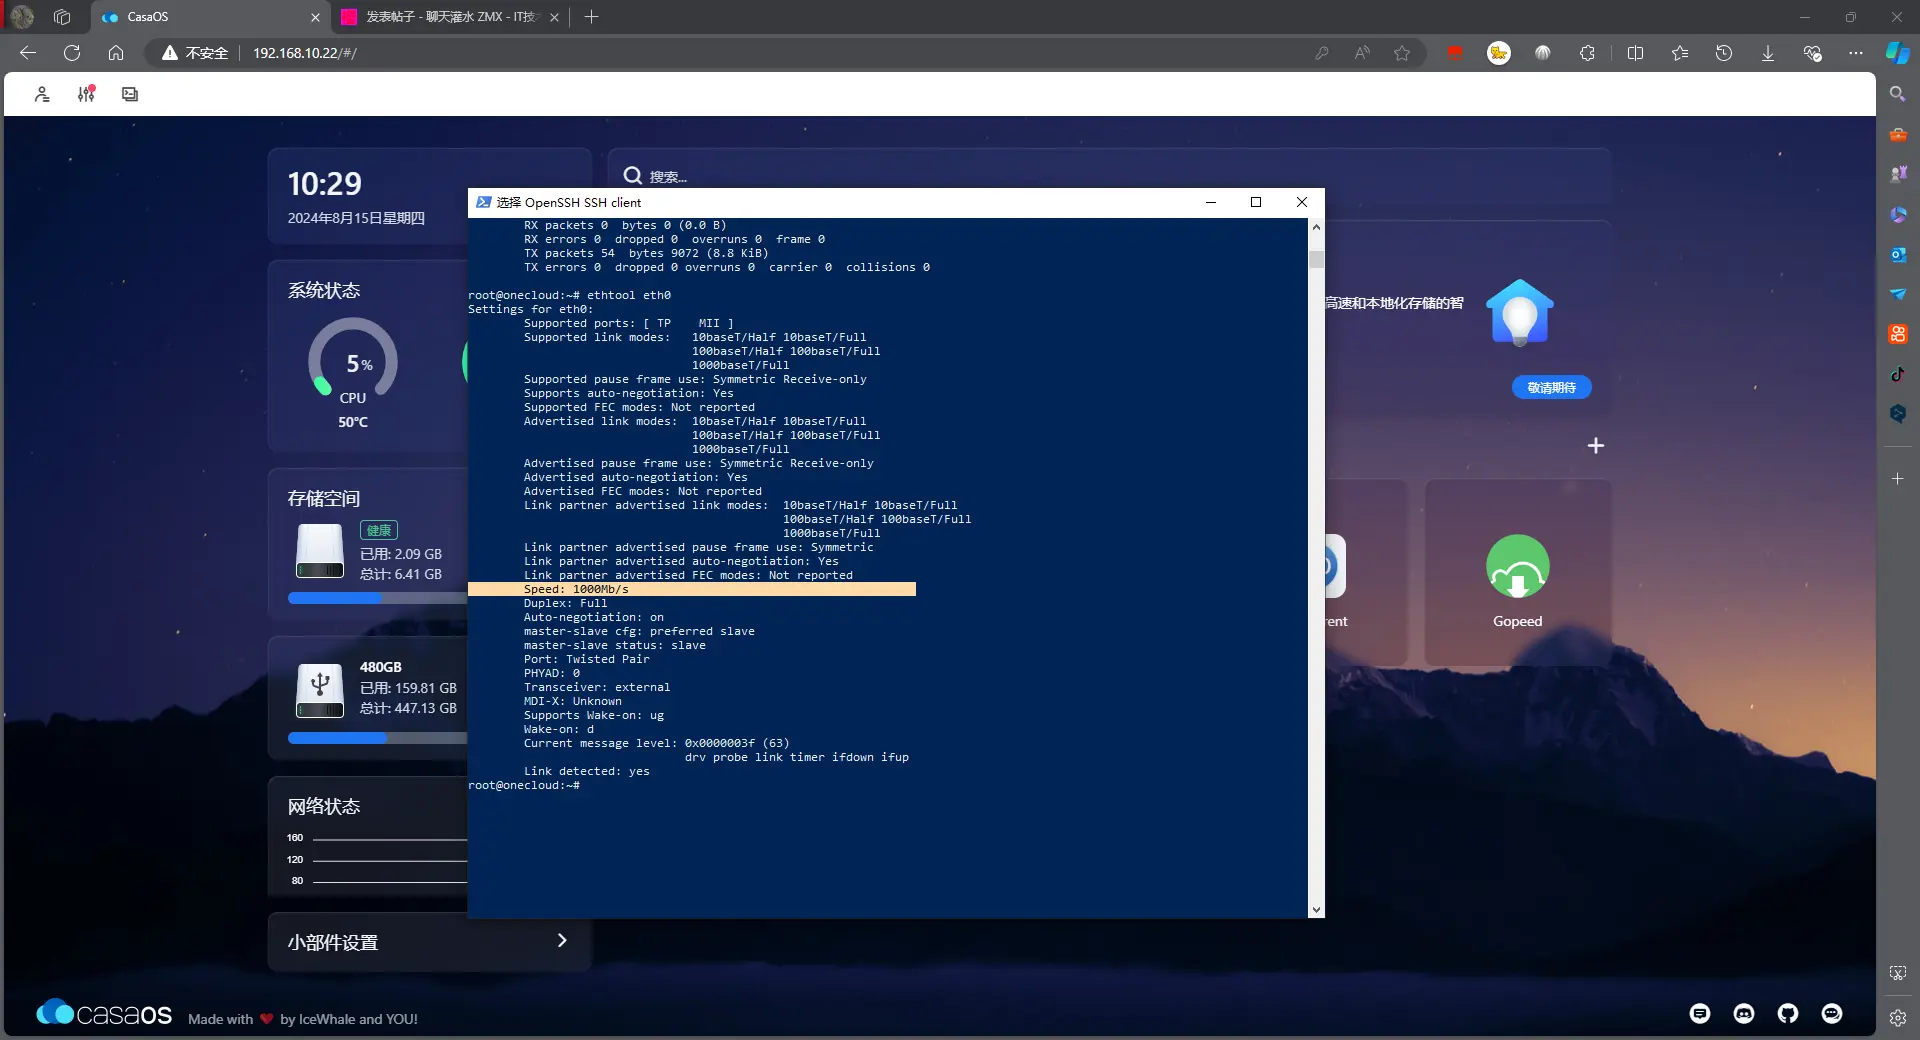
Task: Refresh the current page
Action: (x=72, y=53)
